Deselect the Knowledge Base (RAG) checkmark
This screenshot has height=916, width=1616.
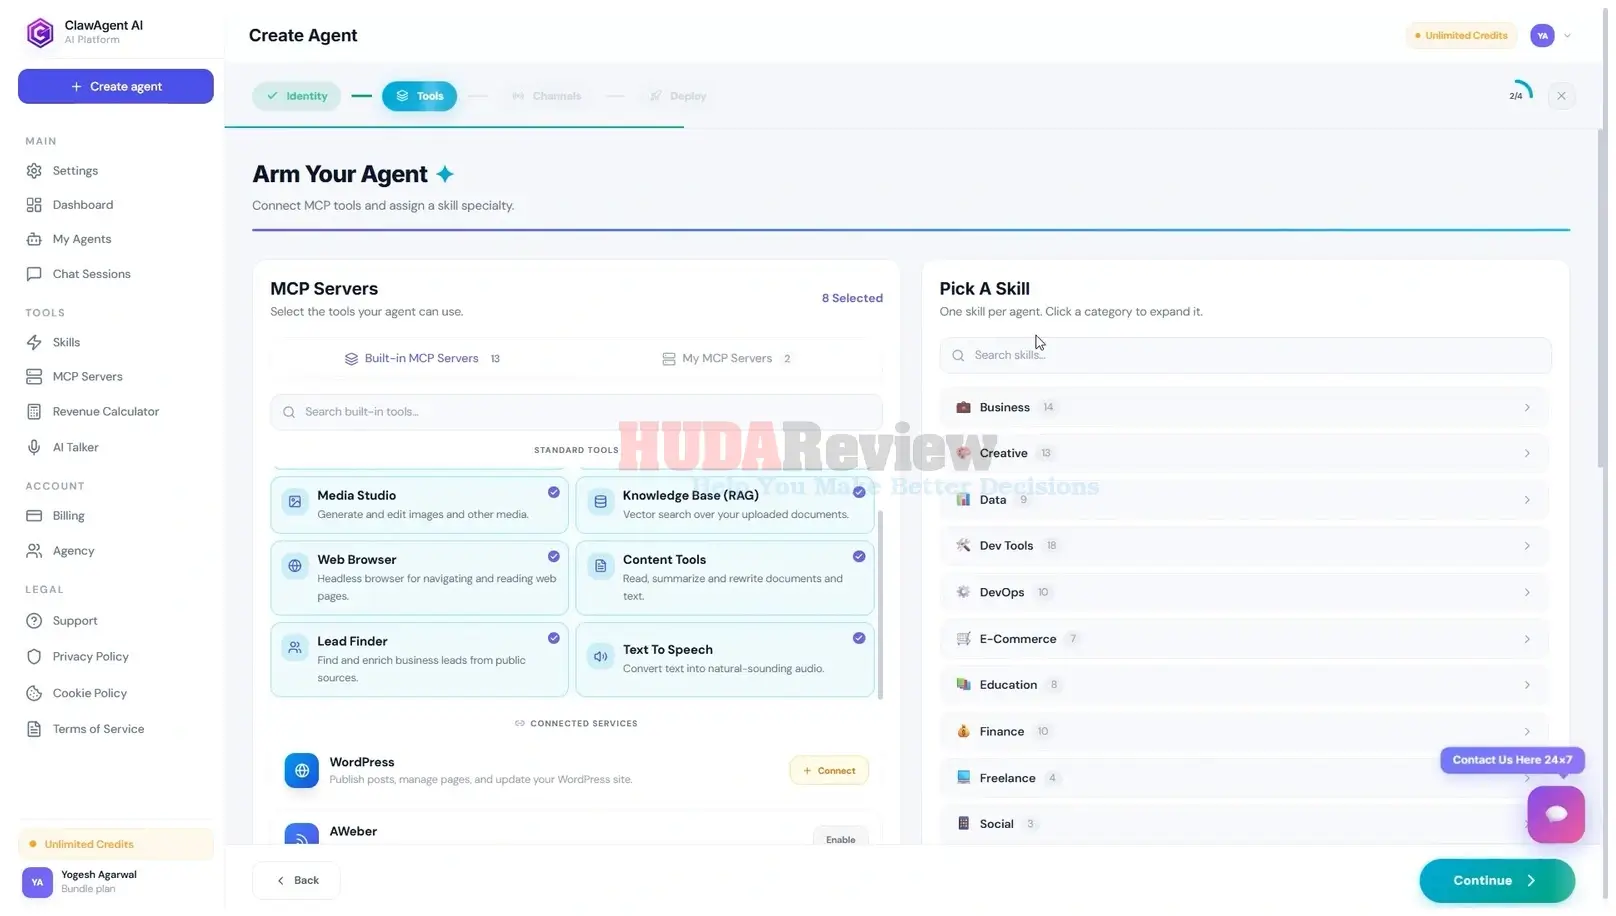[859, 492]
